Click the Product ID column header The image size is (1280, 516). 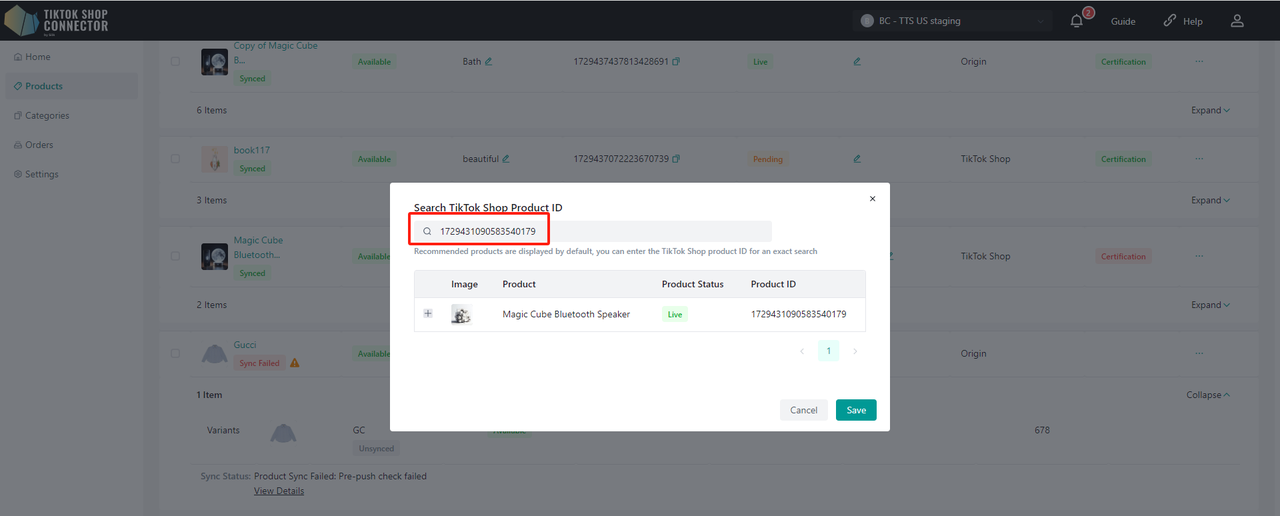774,284
